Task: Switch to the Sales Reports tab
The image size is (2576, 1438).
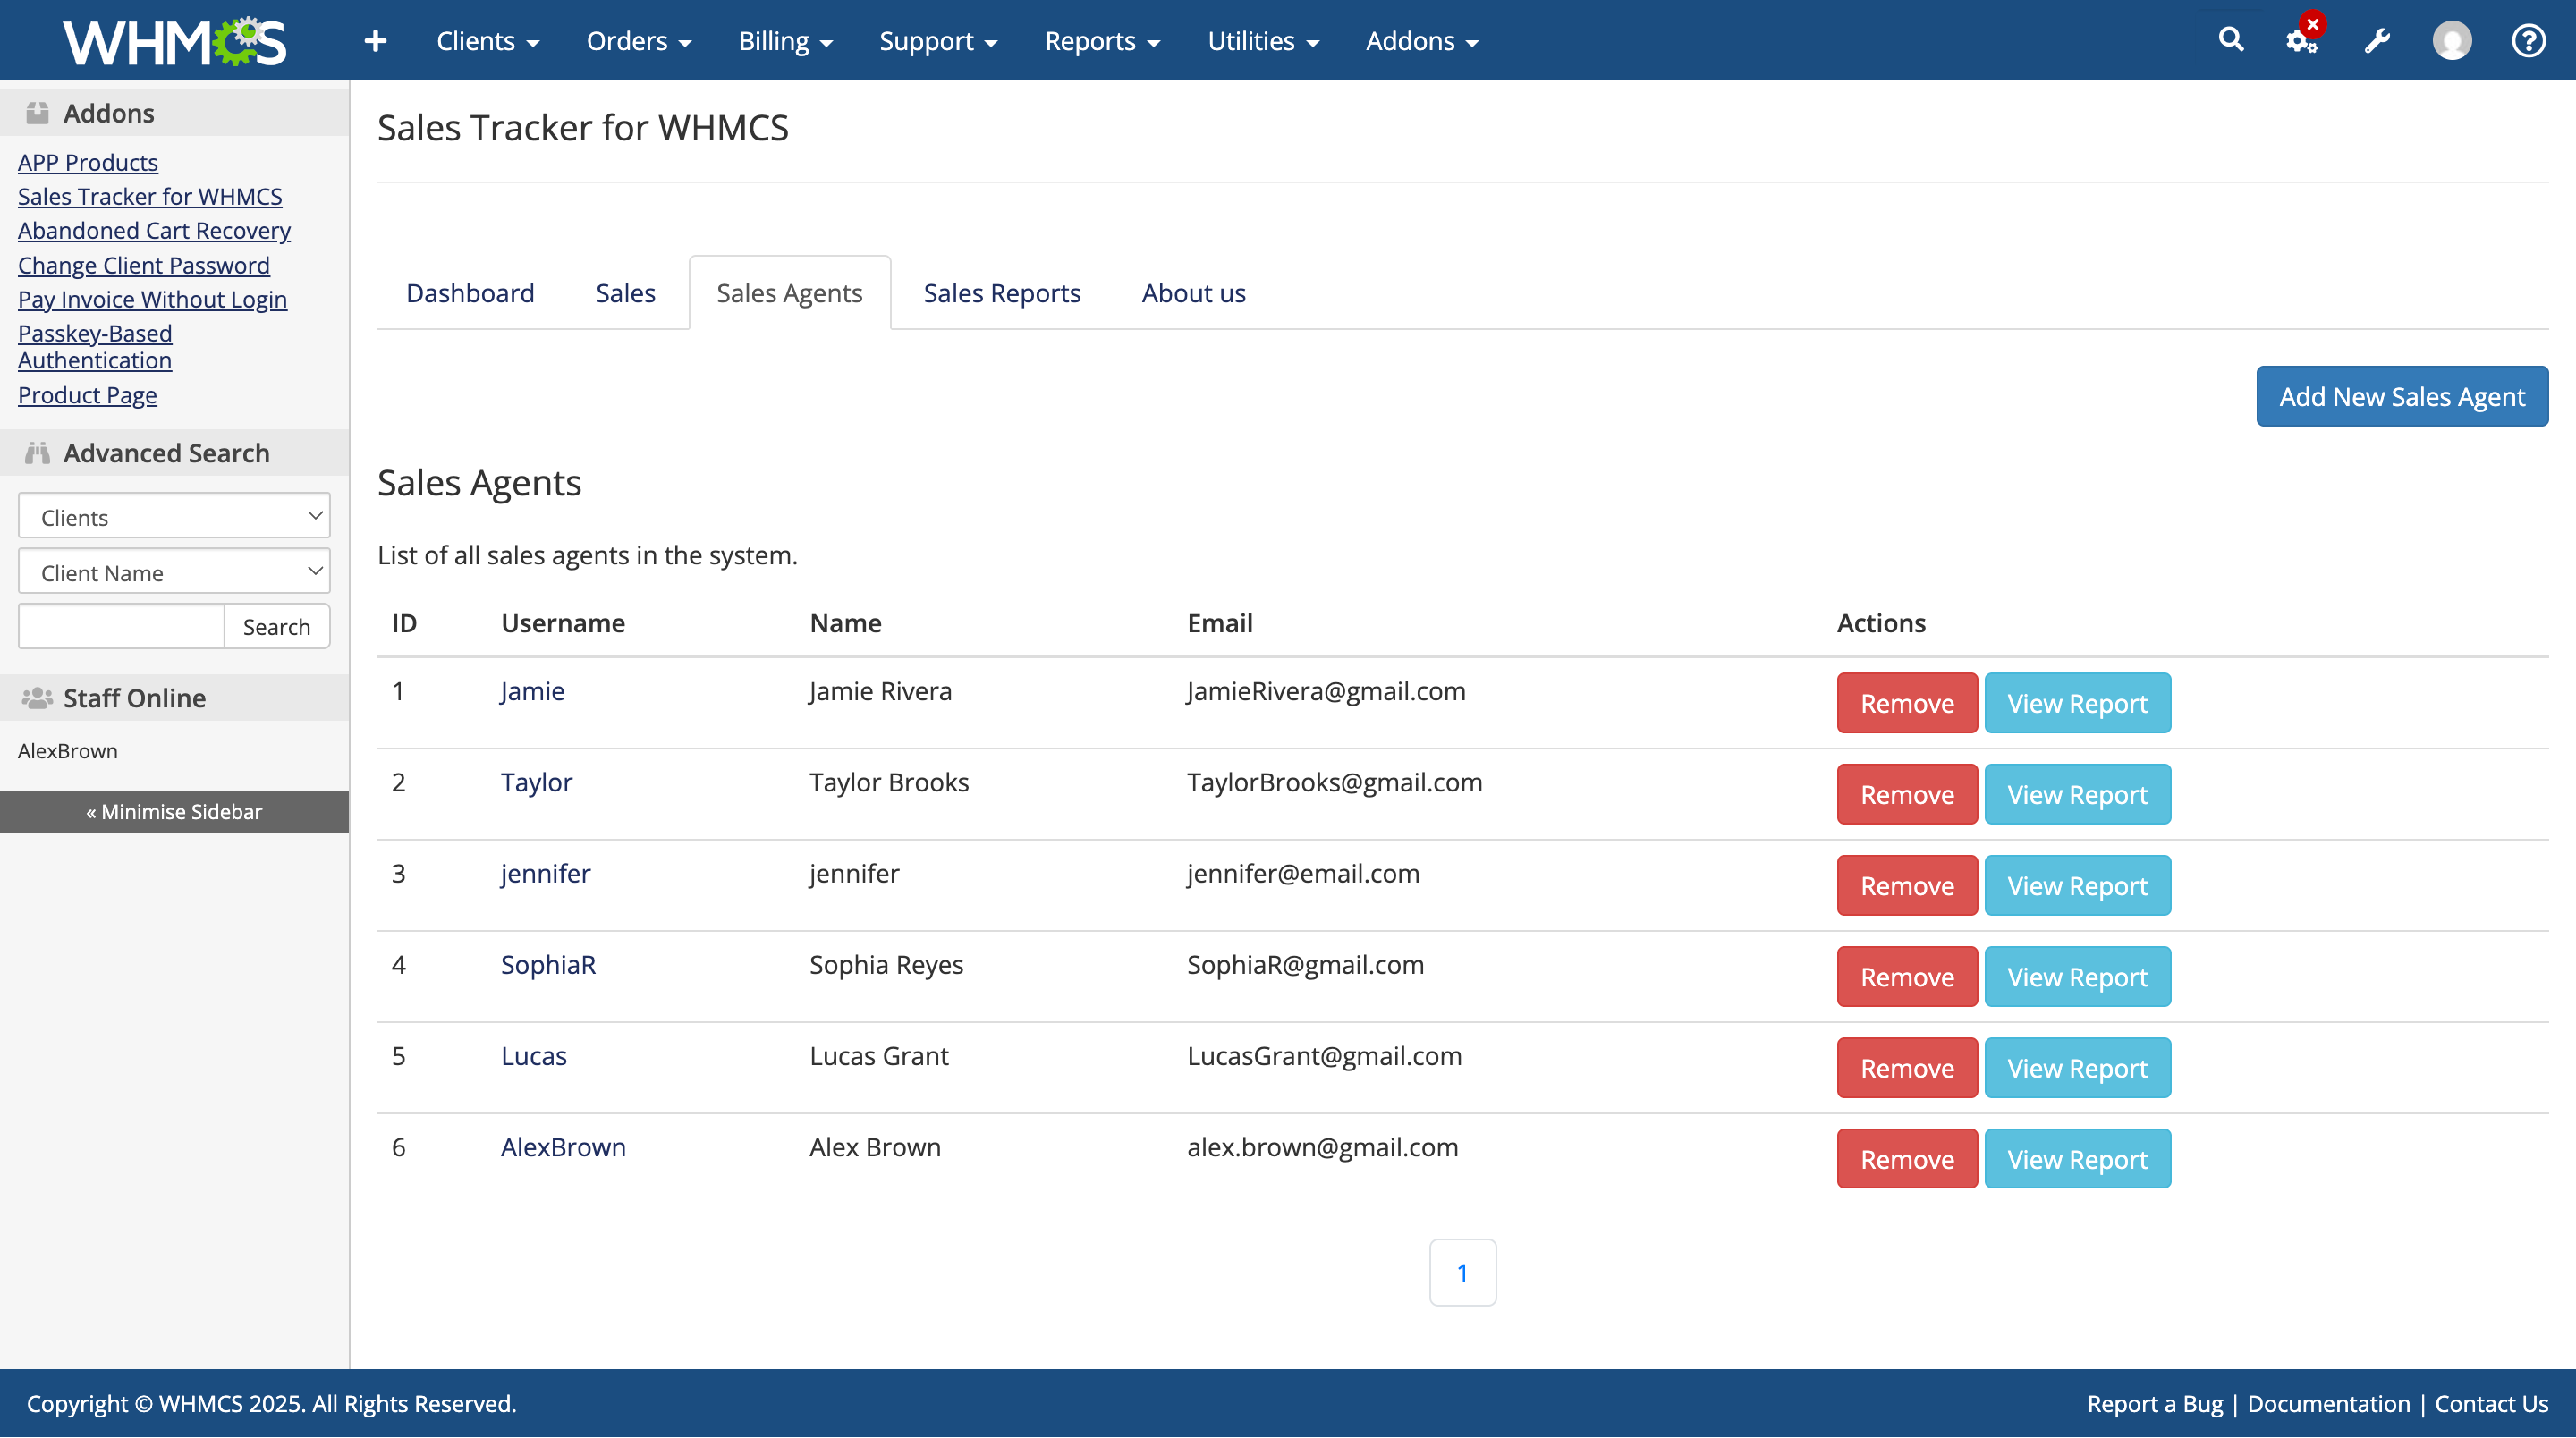Action: (x=1001, y=293)
